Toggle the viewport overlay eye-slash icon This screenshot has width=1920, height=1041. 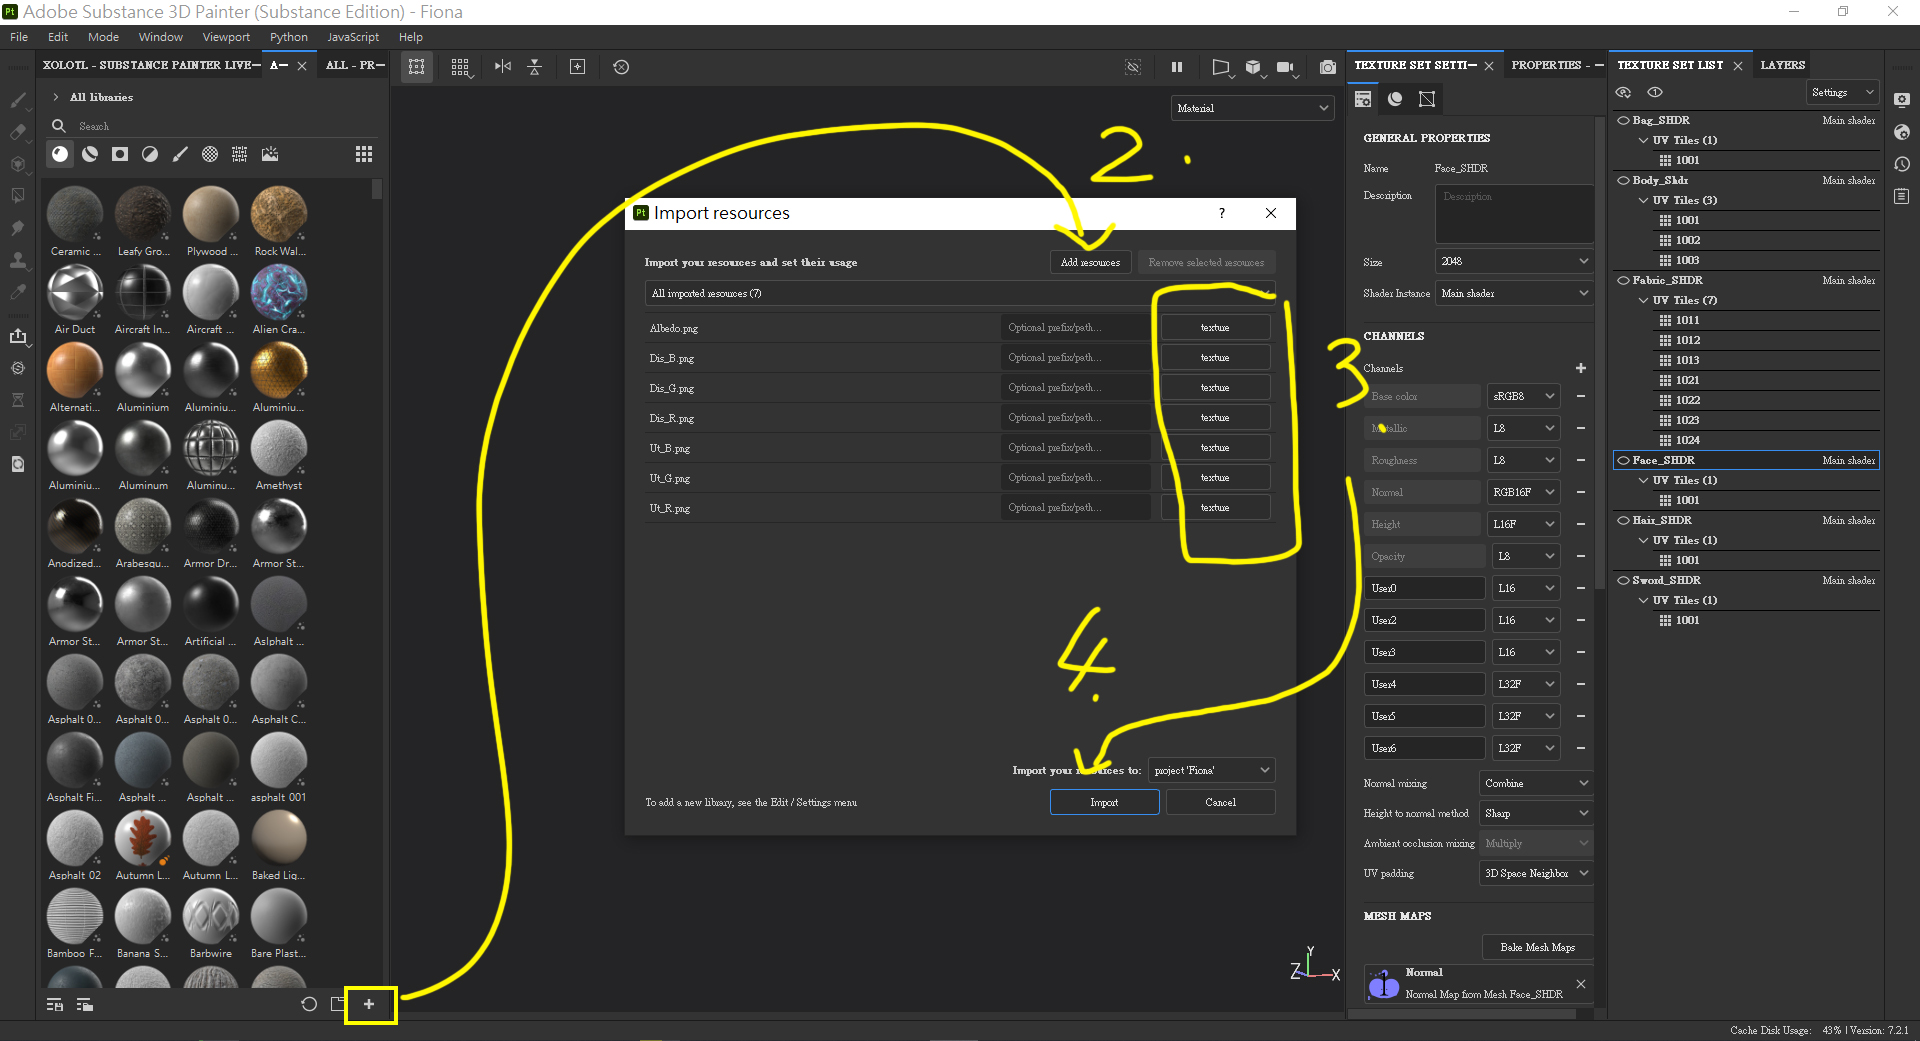(1133, 67)
